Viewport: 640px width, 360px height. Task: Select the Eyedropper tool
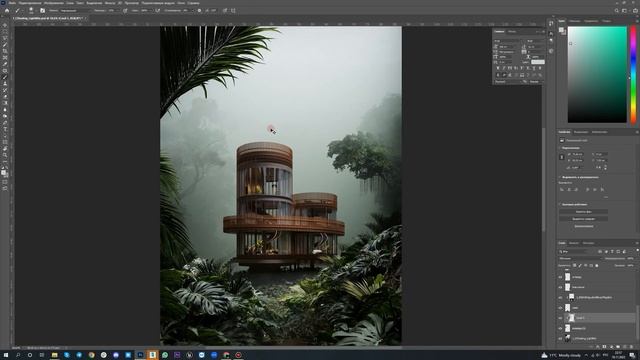point(5,64)
